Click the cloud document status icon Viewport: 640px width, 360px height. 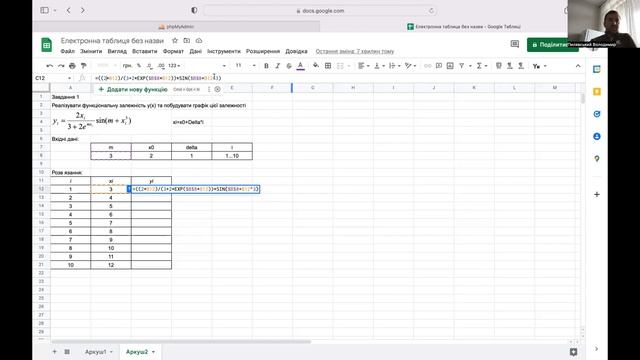point(199,40)
